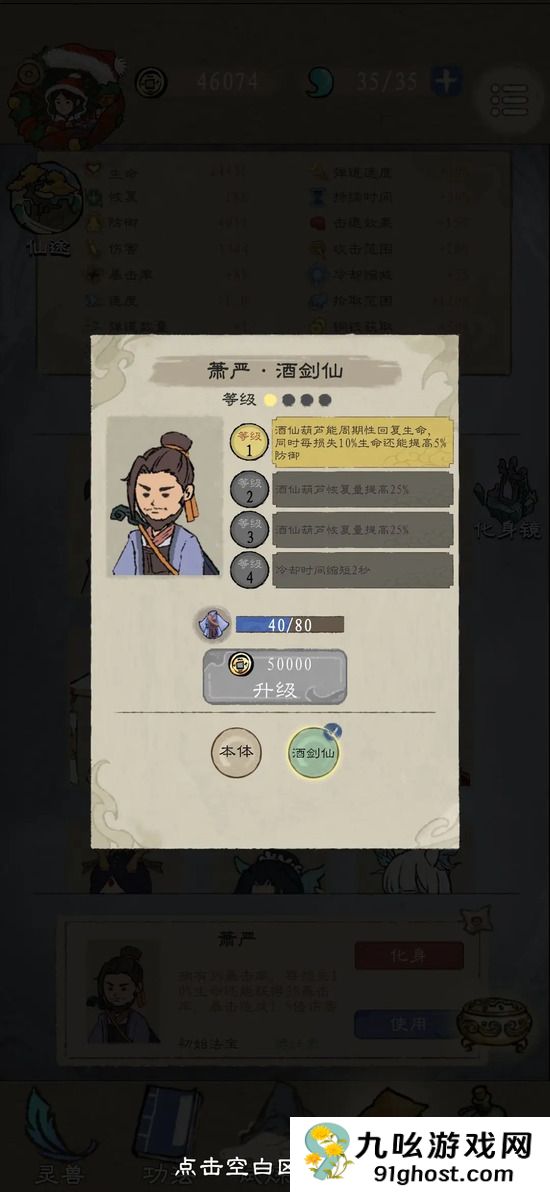This screenshot has width=550, height=1192.
Task: Click the red 化身 button
Action: click(x=409, y=956)
